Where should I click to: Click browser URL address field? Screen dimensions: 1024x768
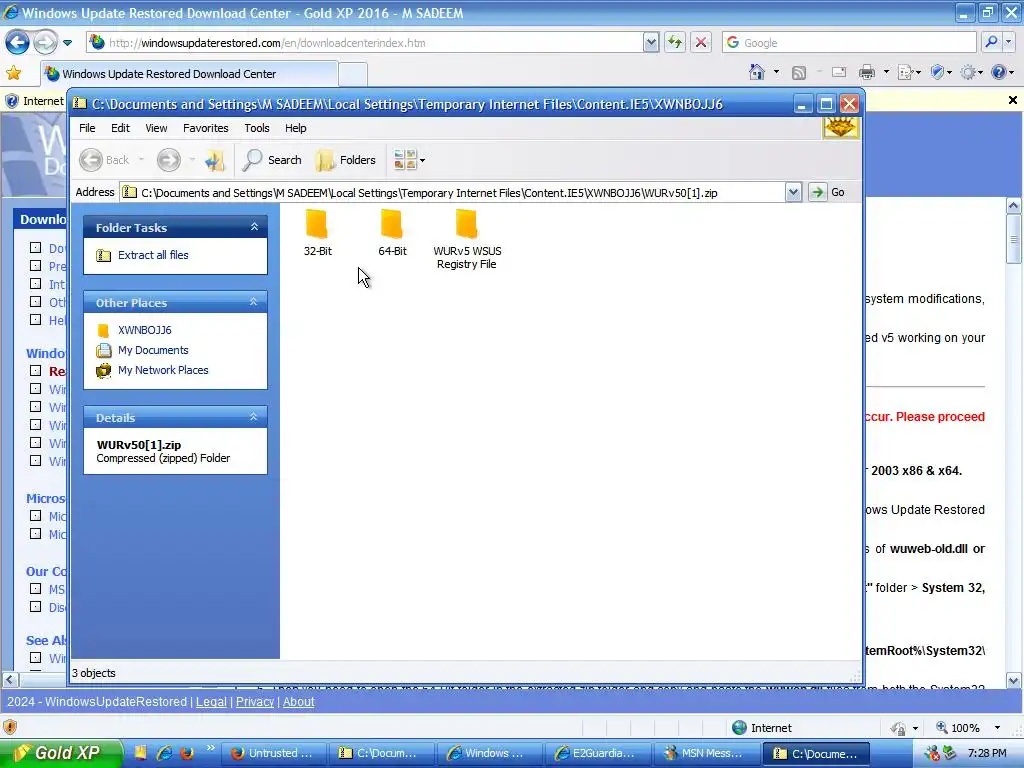coord(364,43)
